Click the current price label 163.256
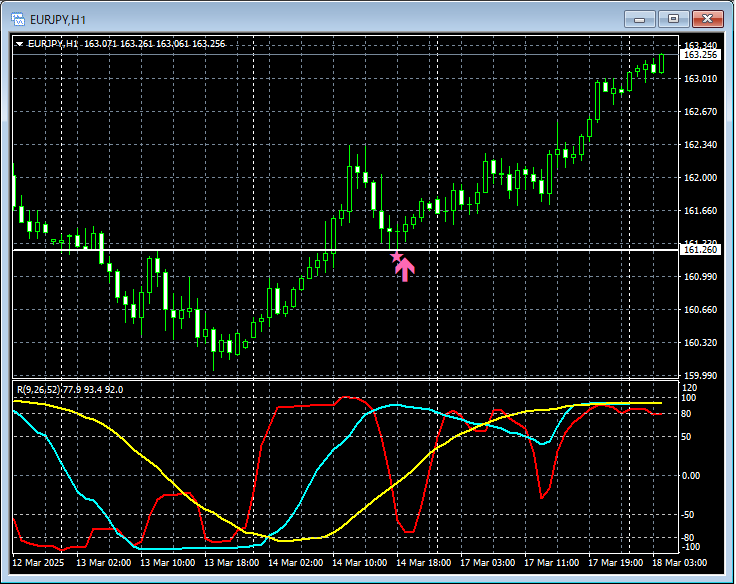 coord(700,55)
